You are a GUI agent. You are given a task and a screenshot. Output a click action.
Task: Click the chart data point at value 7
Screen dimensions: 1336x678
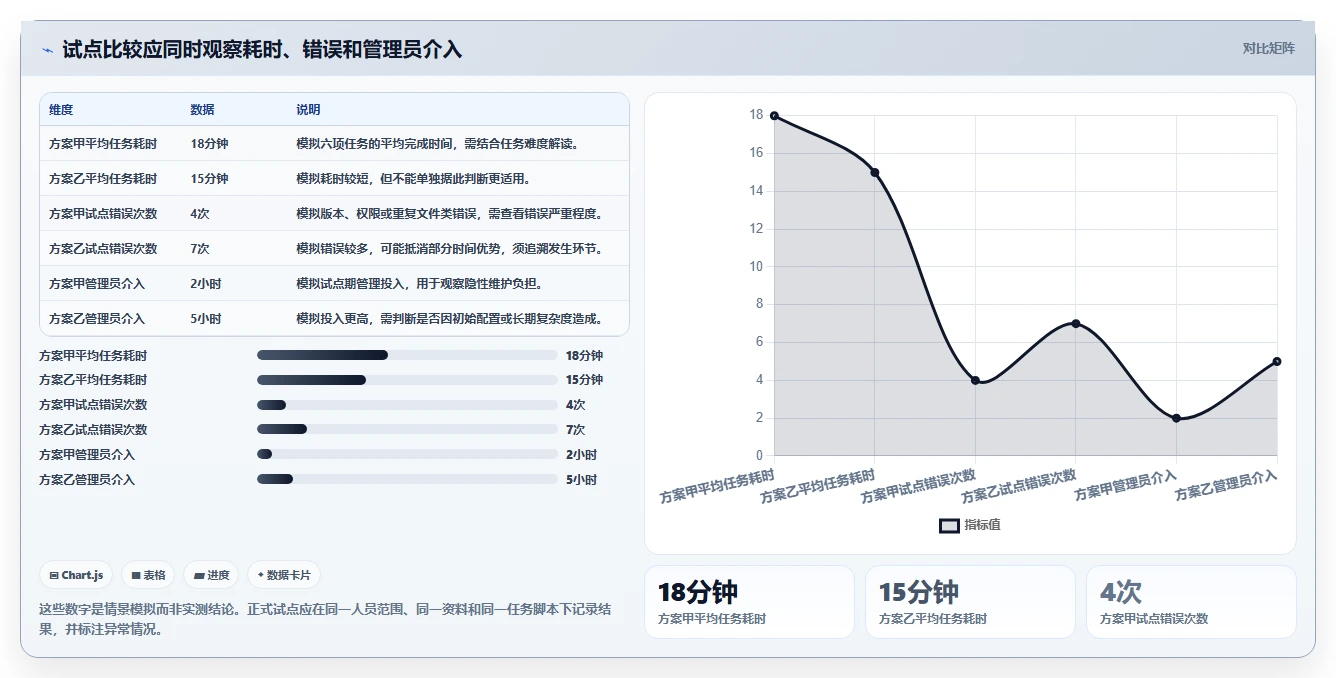pos(1076,323)
